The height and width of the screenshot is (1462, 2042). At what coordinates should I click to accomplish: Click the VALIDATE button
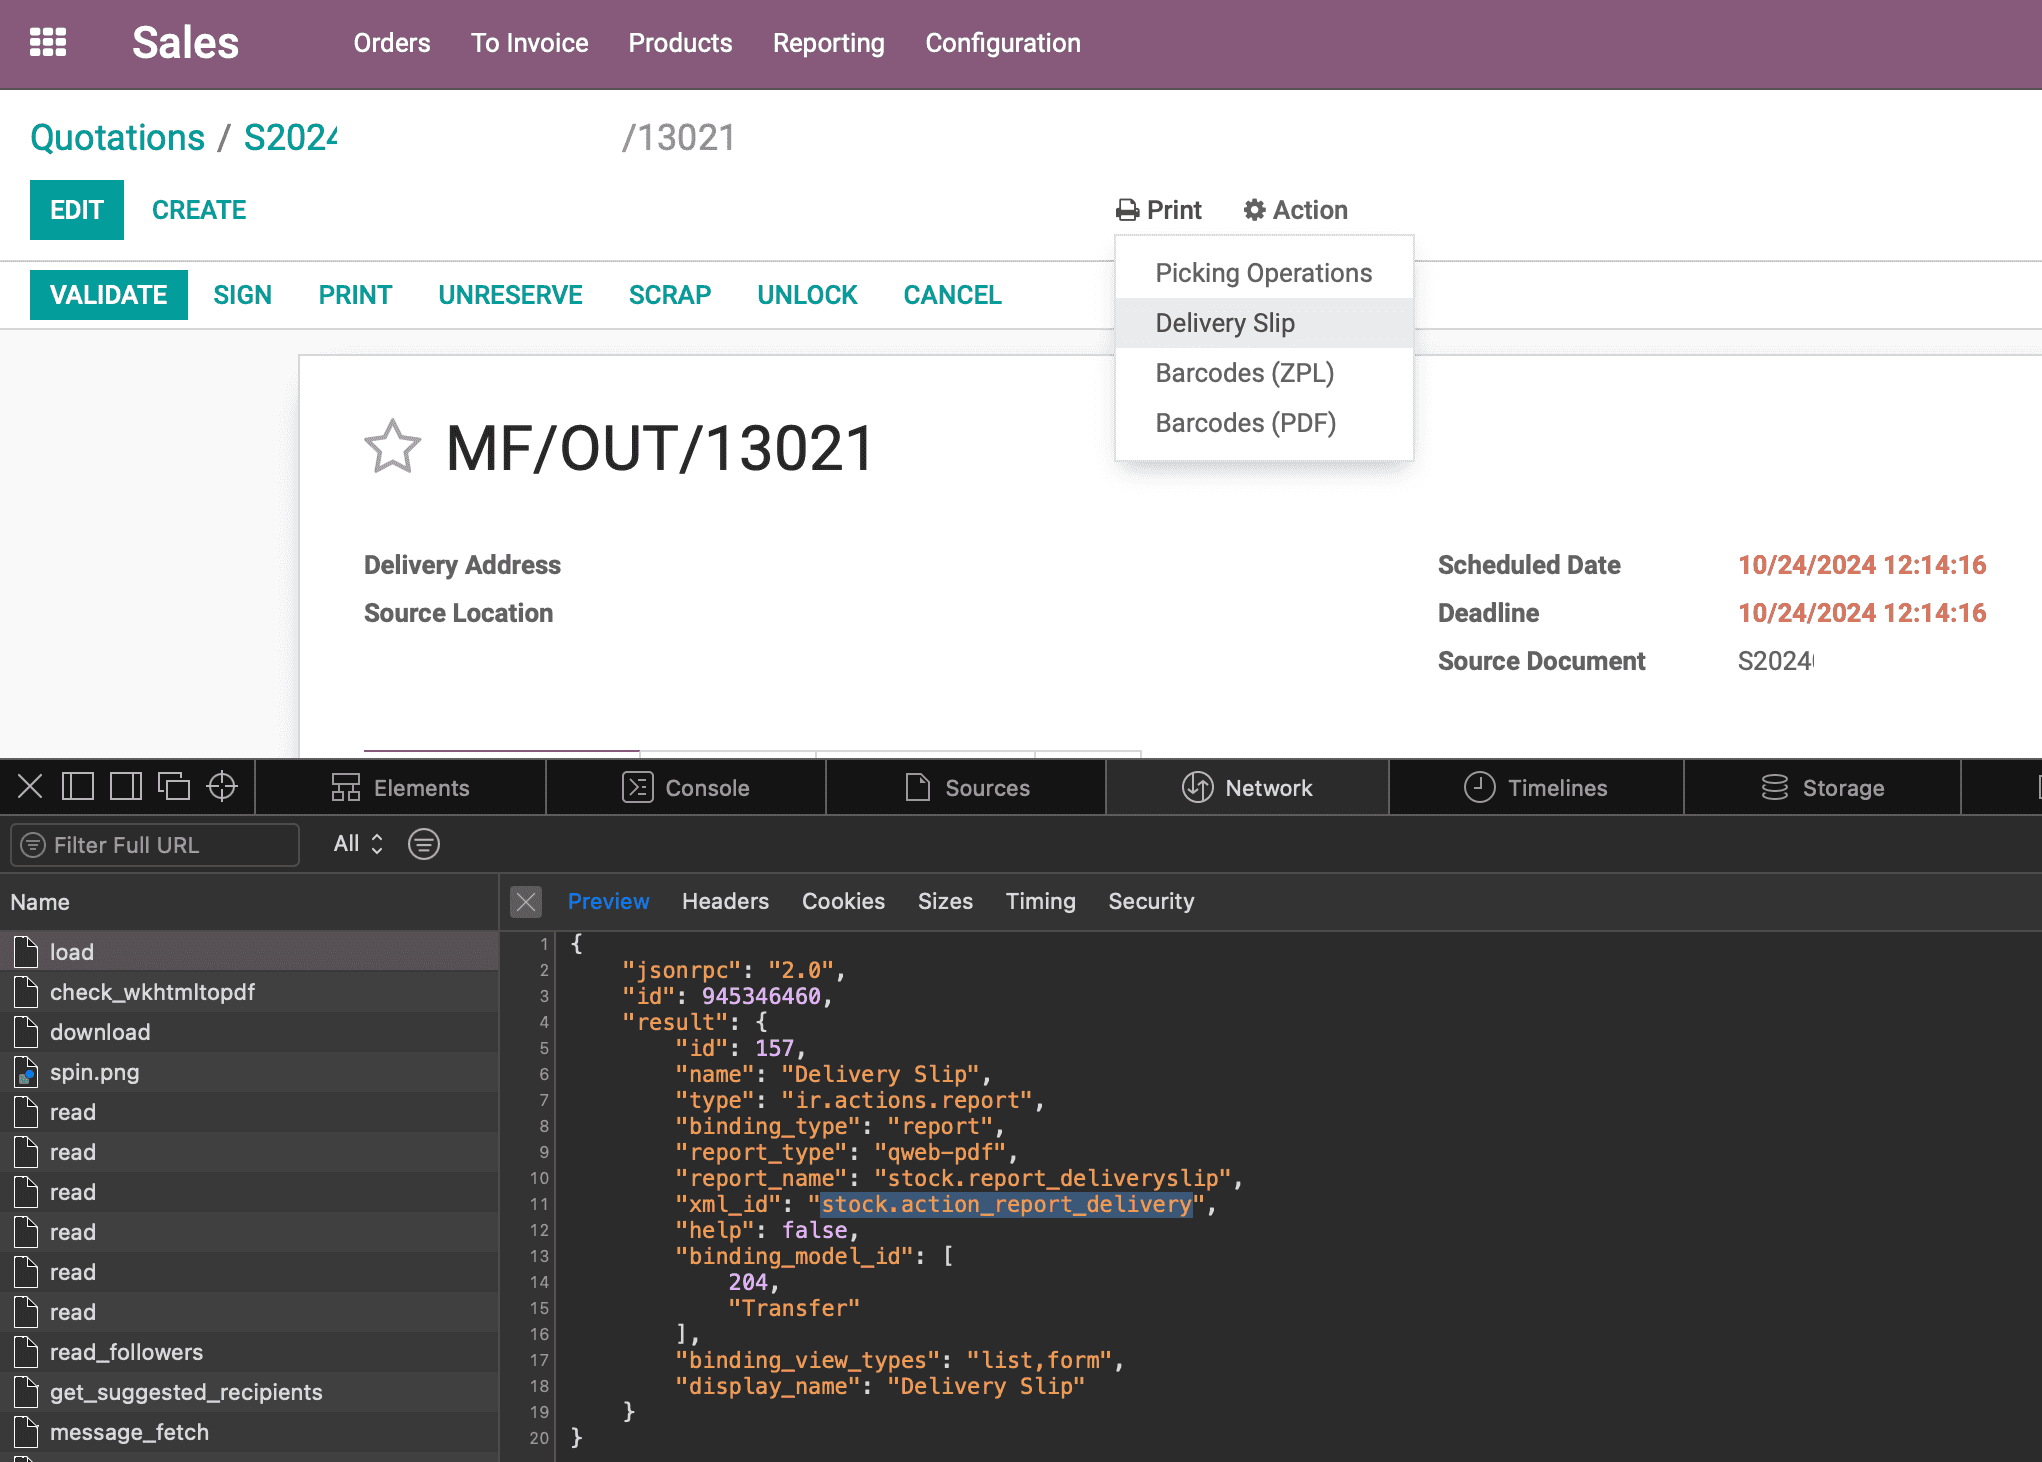click(109, 295)
